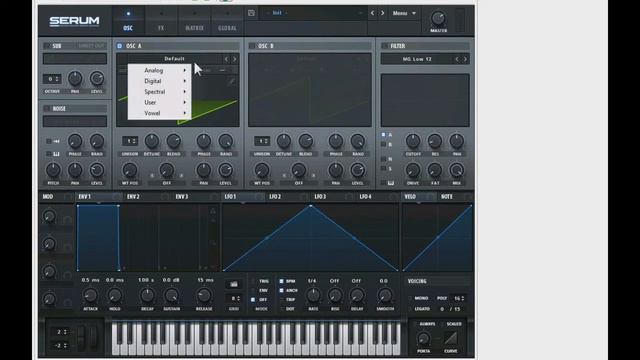Image resolution: width=640 pixels, height=360 pixels.
Task: Enable the FILTER power toggle
Action: pos(384,46)
